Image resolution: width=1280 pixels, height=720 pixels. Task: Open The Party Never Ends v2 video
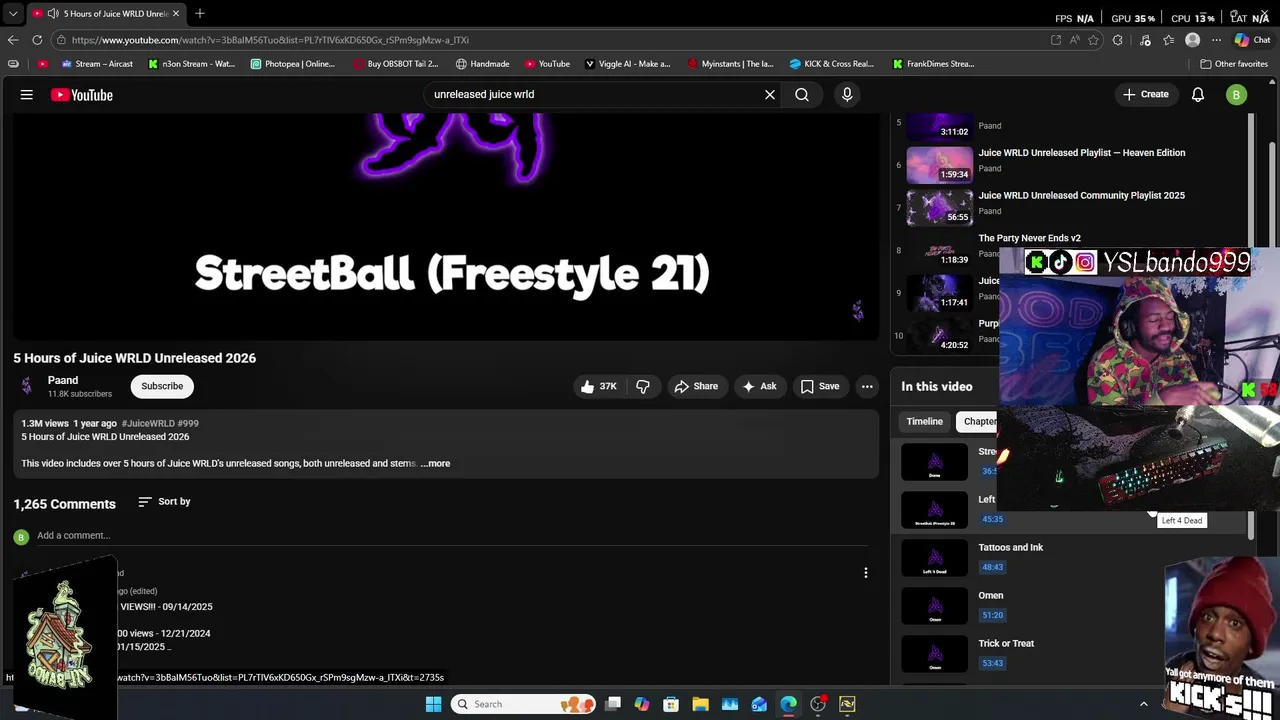pyautogui.click(x=1029, y=238)
